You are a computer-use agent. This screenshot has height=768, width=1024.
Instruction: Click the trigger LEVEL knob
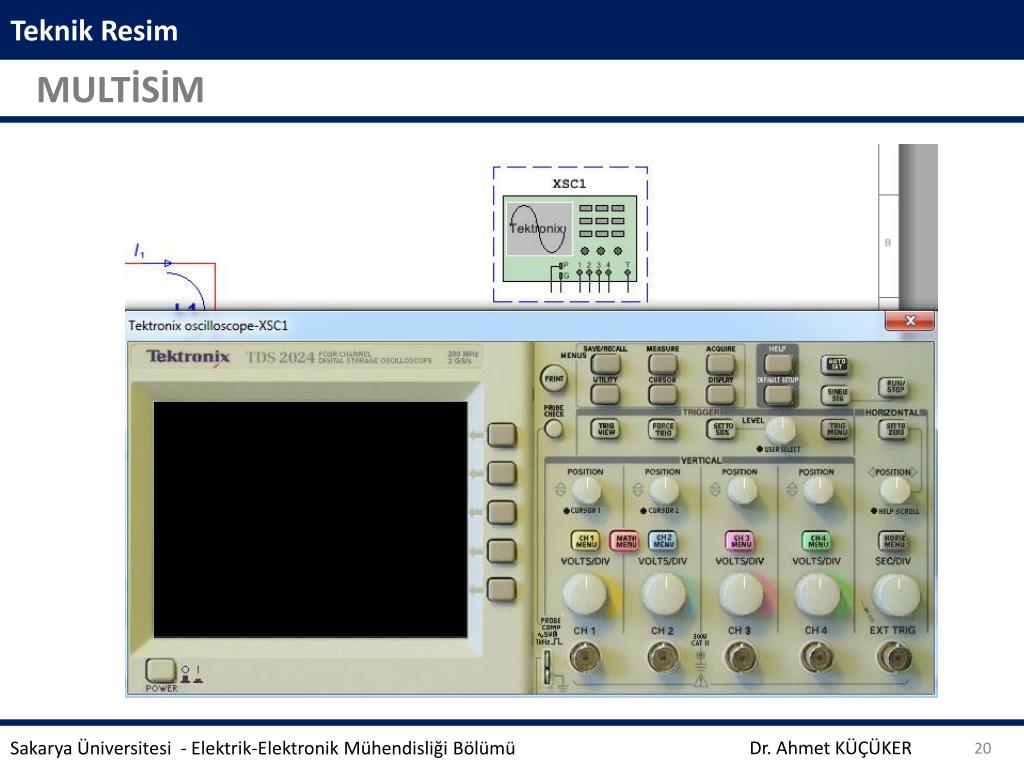pos(780,429)
